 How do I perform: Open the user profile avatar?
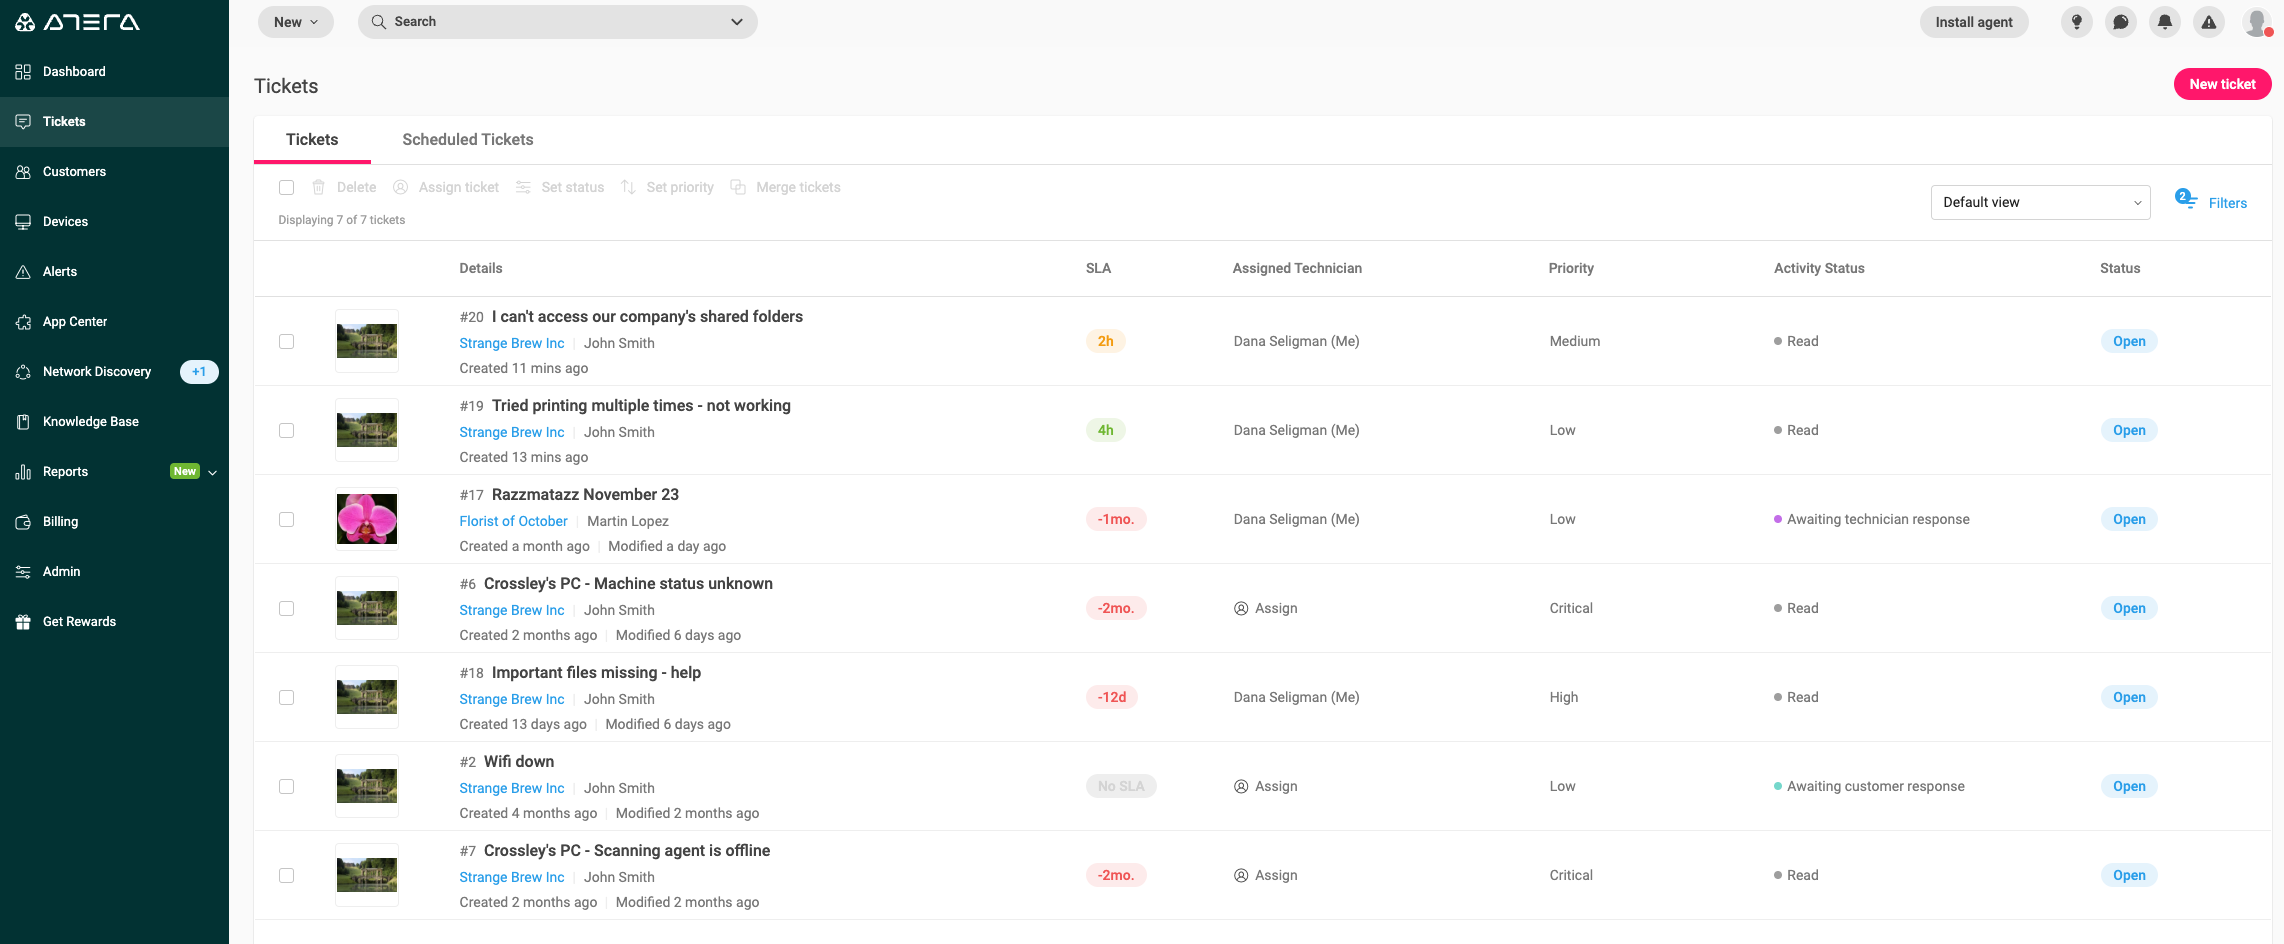point(2255,22)
